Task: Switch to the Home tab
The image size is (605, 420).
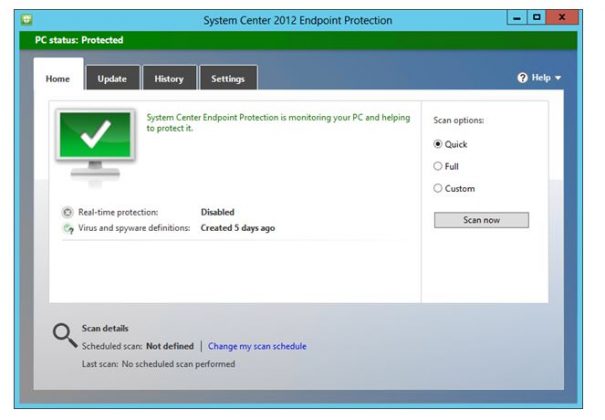Action: click(58, 76)
